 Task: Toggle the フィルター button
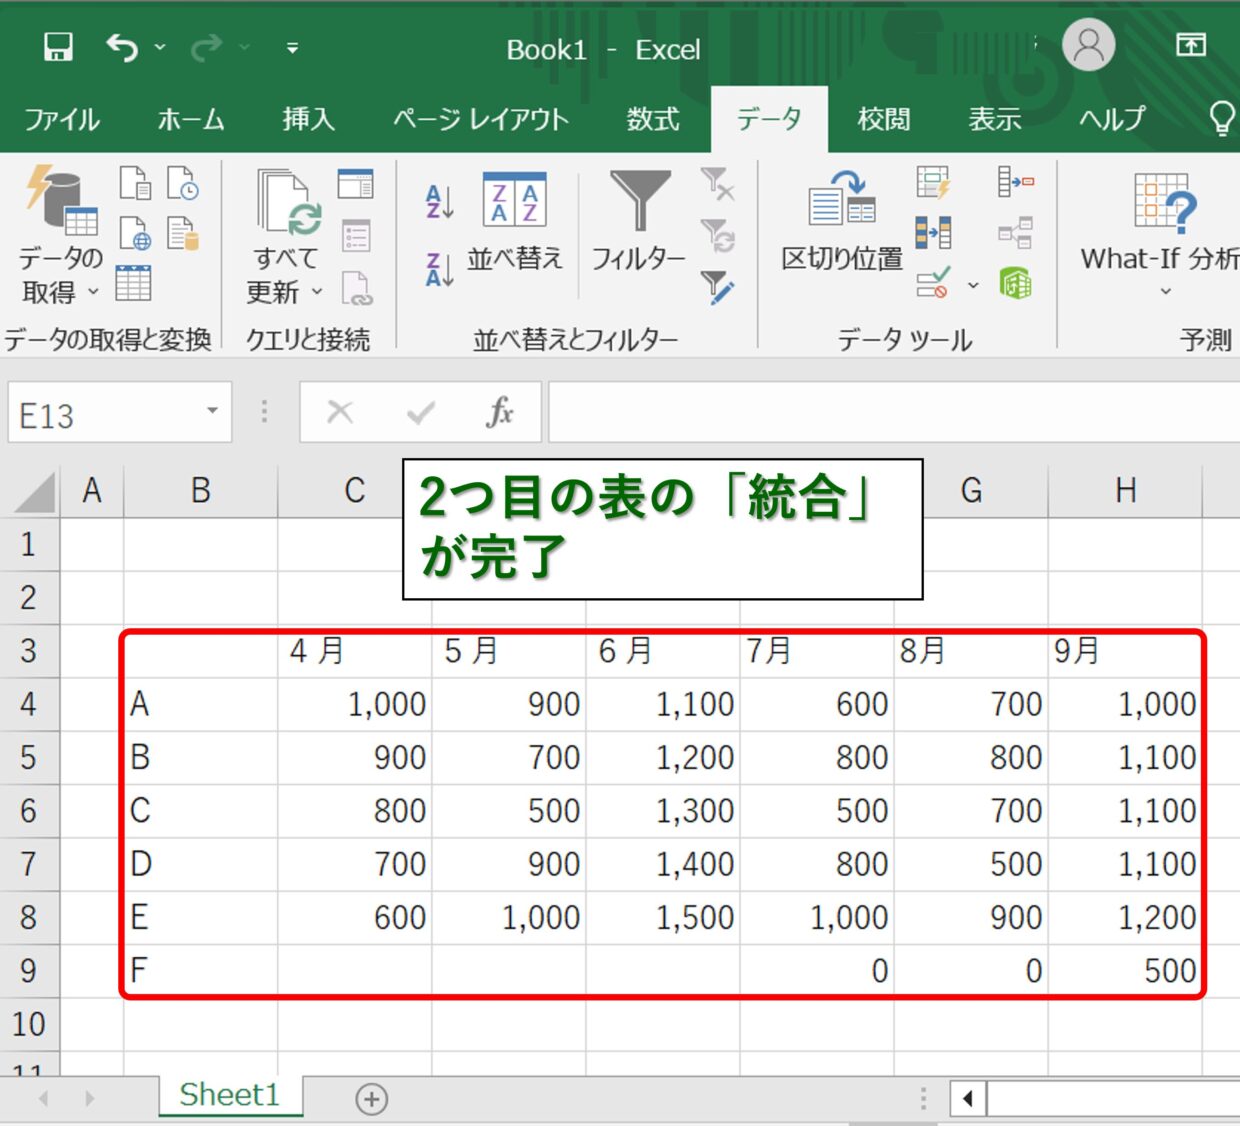click(639, 222)
